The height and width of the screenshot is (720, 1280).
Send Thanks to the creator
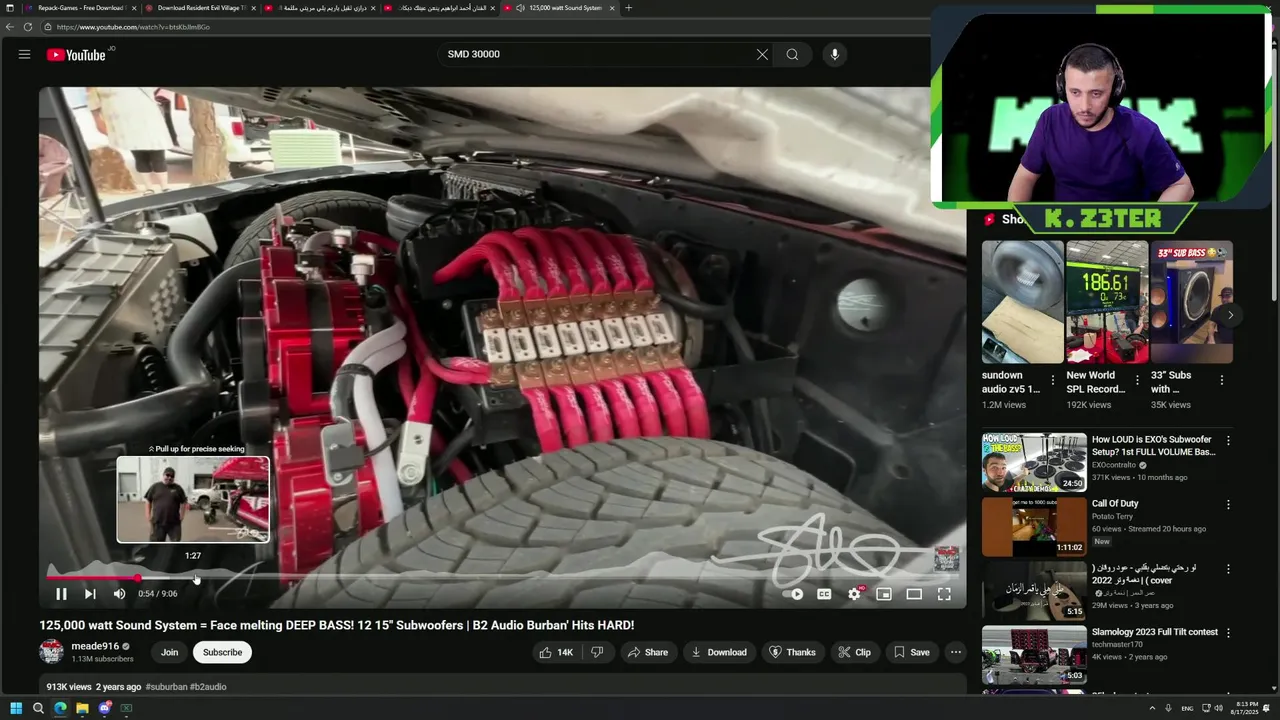[x=792, y=652]
